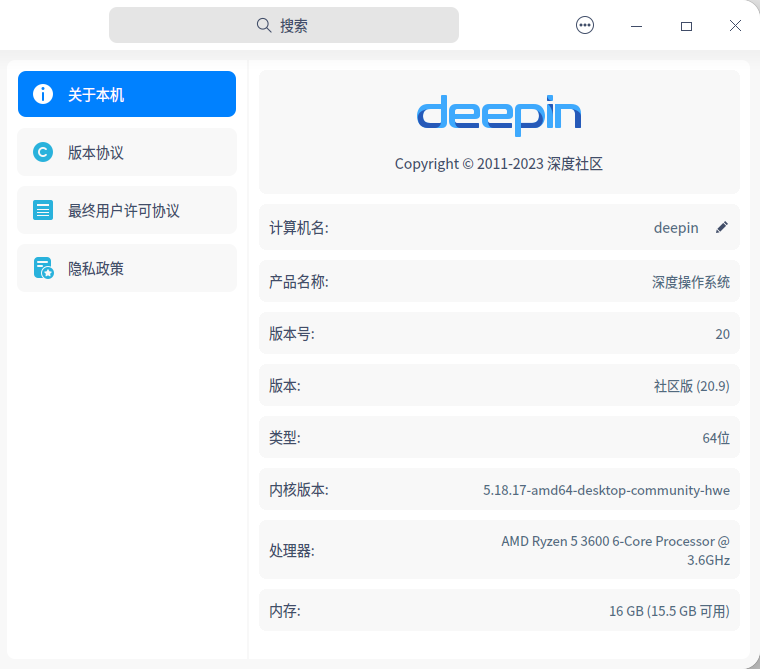Close the control center window
760x669 pixels.
pyautogui.click(x=735, y=26)
